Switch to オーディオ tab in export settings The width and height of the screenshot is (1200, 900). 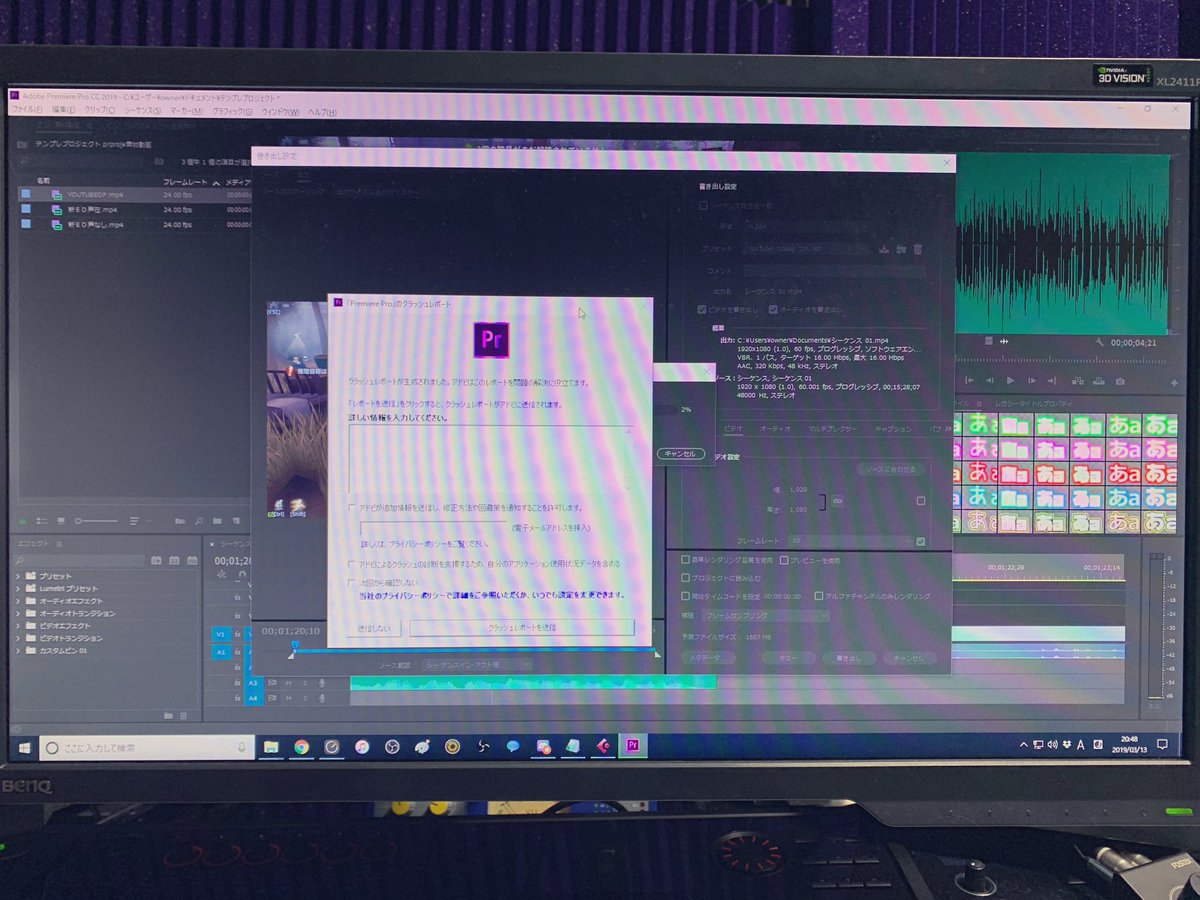tap(775, 428)
